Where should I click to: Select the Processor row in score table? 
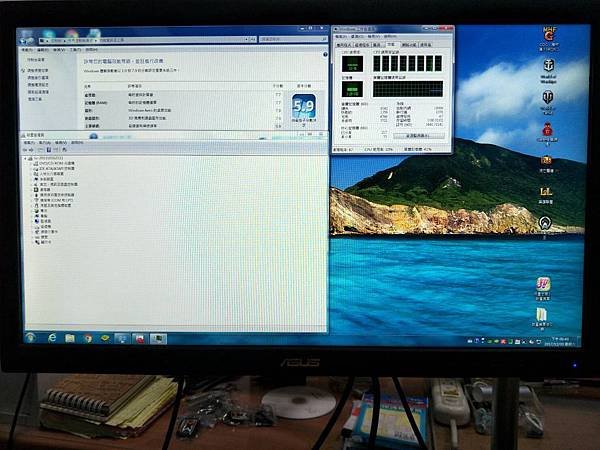[x=184, y=95]
